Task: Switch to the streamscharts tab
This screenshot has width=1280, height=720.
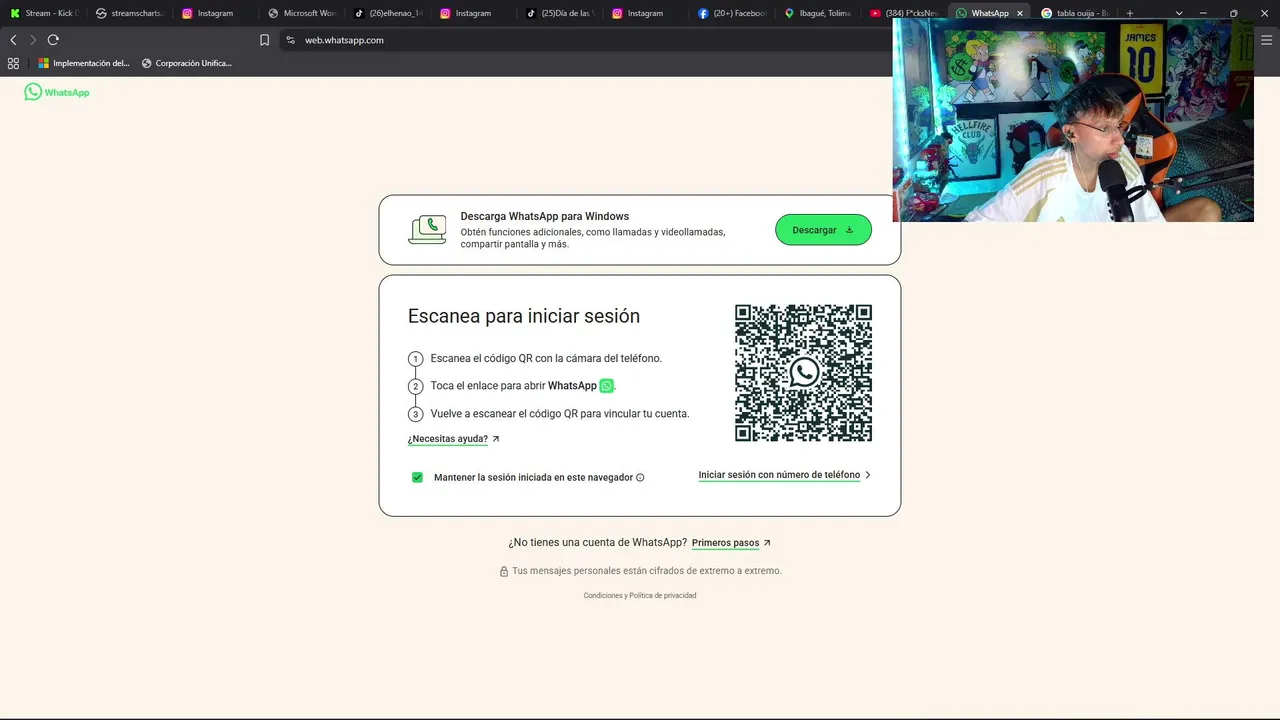Action: (130, 13)
